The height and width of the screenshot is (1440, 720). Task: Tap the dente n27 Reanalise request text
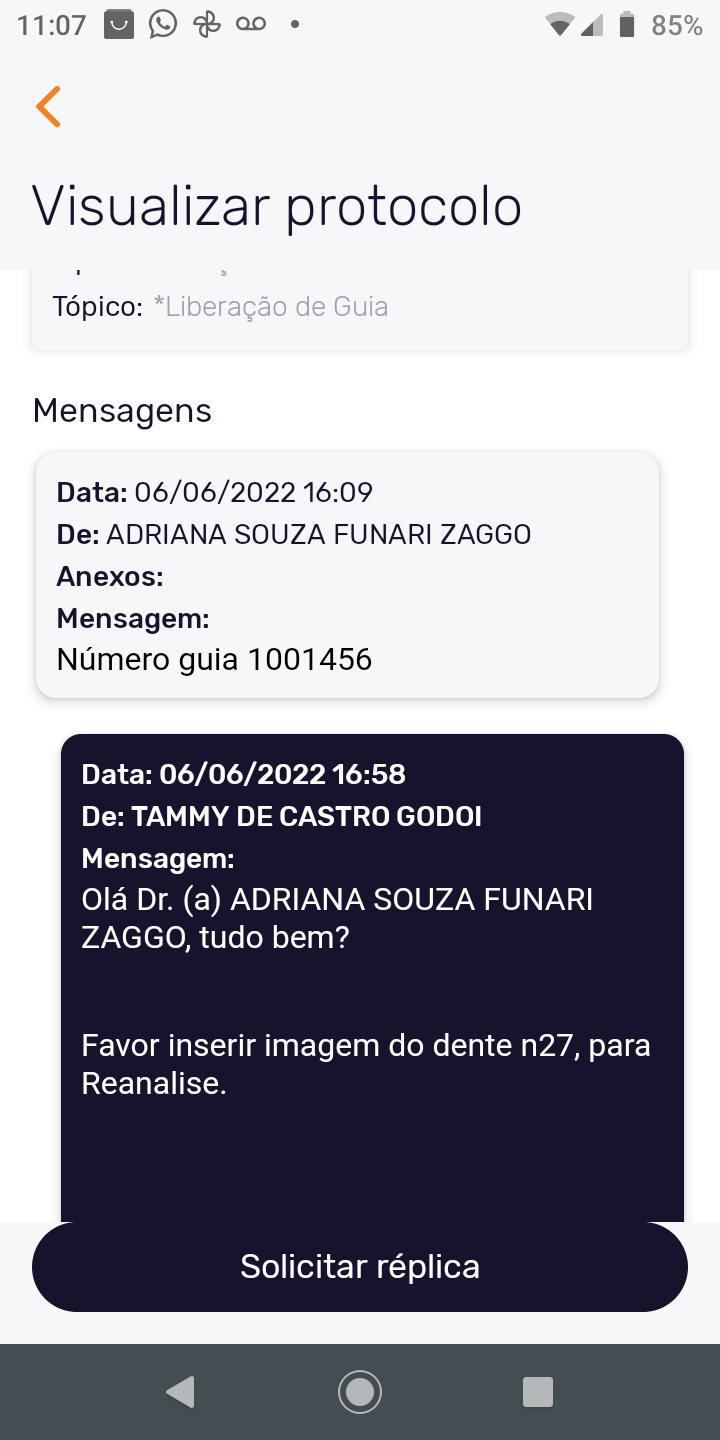365,1064
